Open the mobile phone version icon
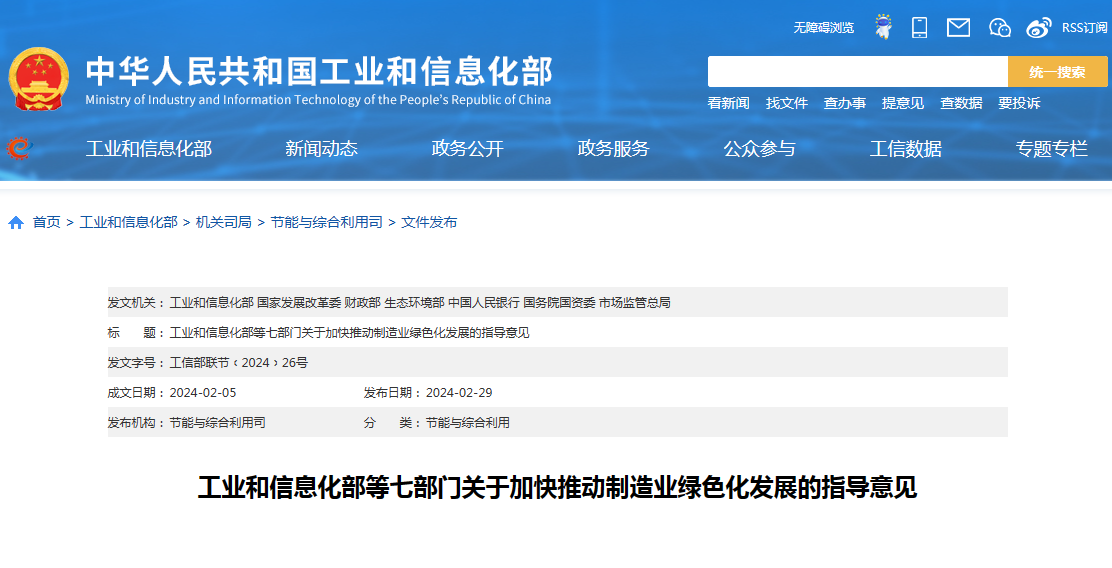 920,28
